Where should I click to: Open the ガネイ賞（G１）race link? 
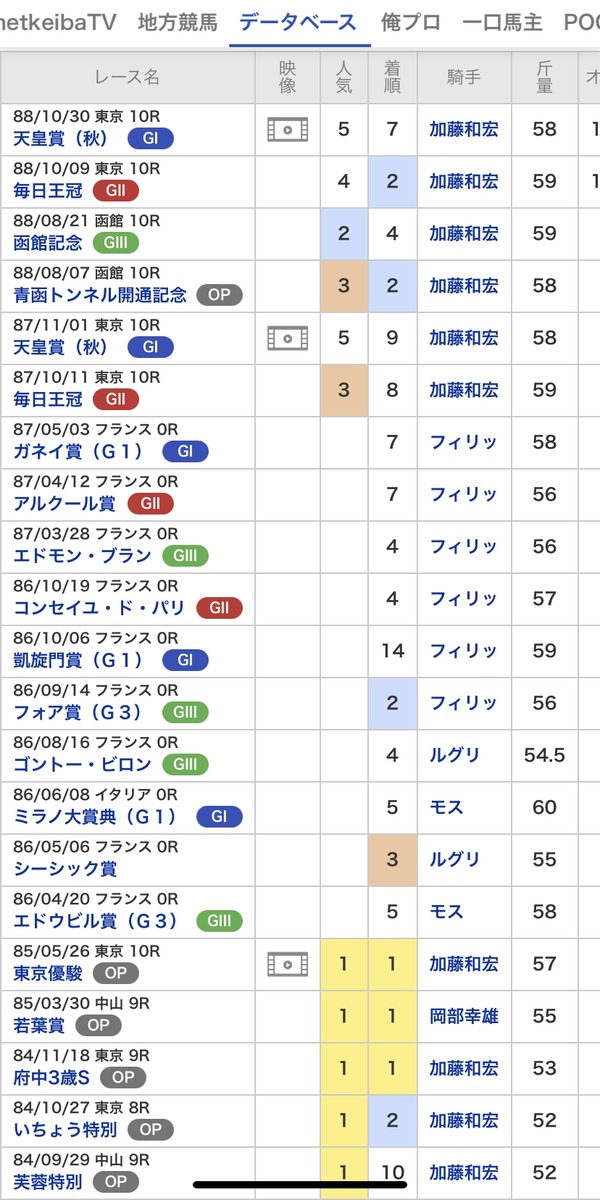[x=82, y=452]
